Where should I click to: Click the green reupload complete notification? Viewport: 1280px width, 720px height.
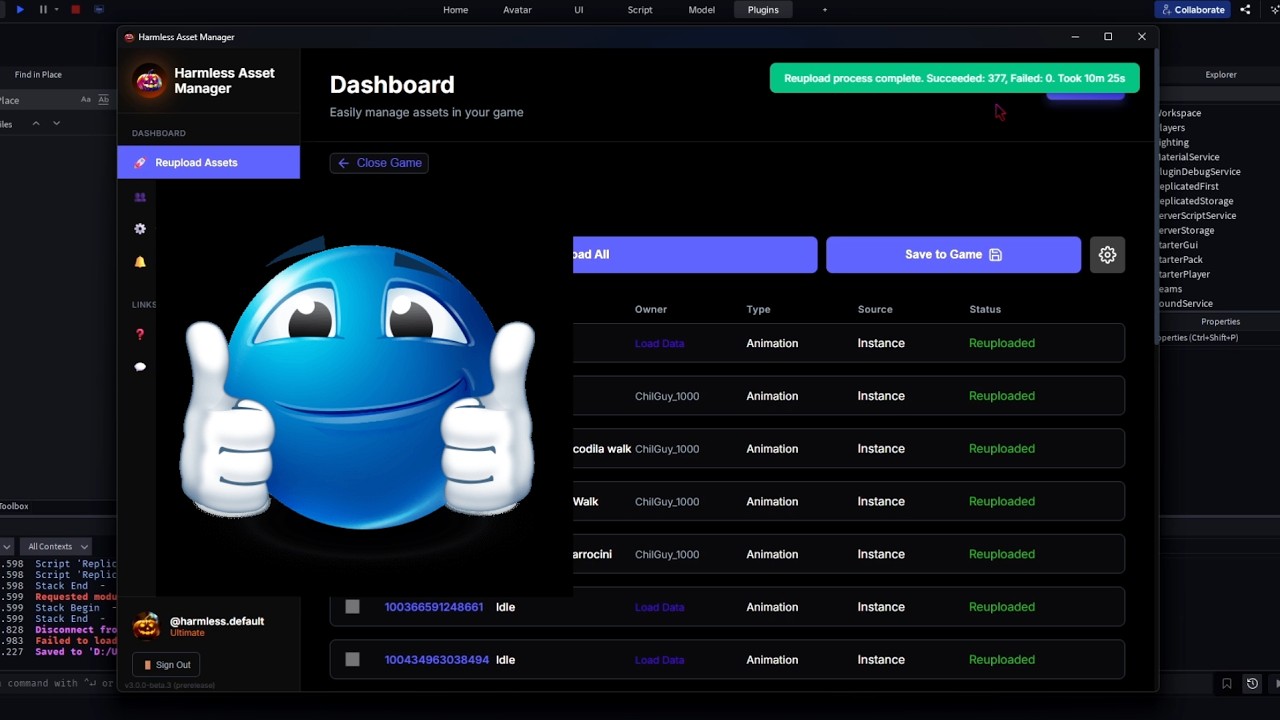(x=954, y=78)
